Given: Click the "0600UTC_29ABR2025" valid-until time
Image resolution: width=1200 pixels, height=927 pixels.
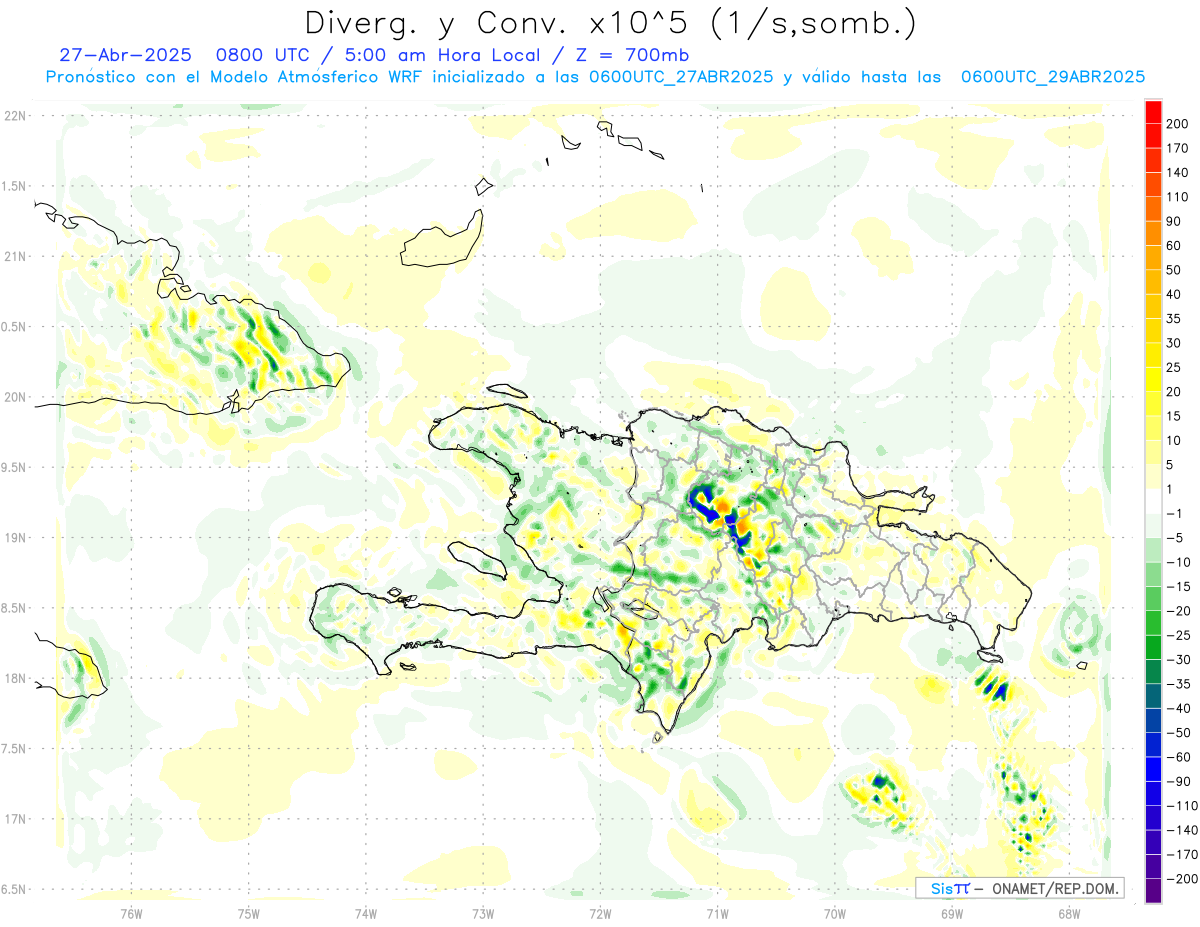Looking at the screenshot, I should click(1052, 76).
